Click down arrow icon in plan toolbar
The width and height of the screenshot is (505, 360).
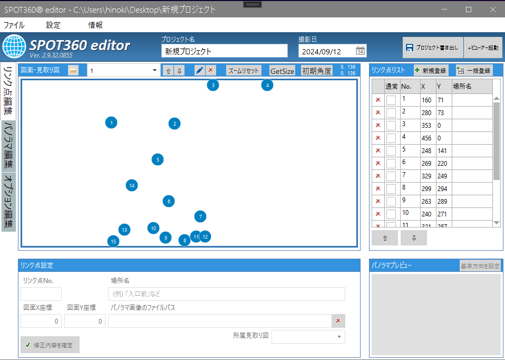[179, 71]
